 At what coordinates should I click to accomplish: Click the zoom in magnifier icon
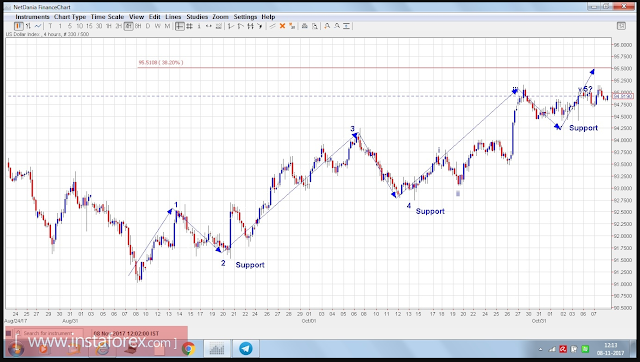click(x=327, y=26)
